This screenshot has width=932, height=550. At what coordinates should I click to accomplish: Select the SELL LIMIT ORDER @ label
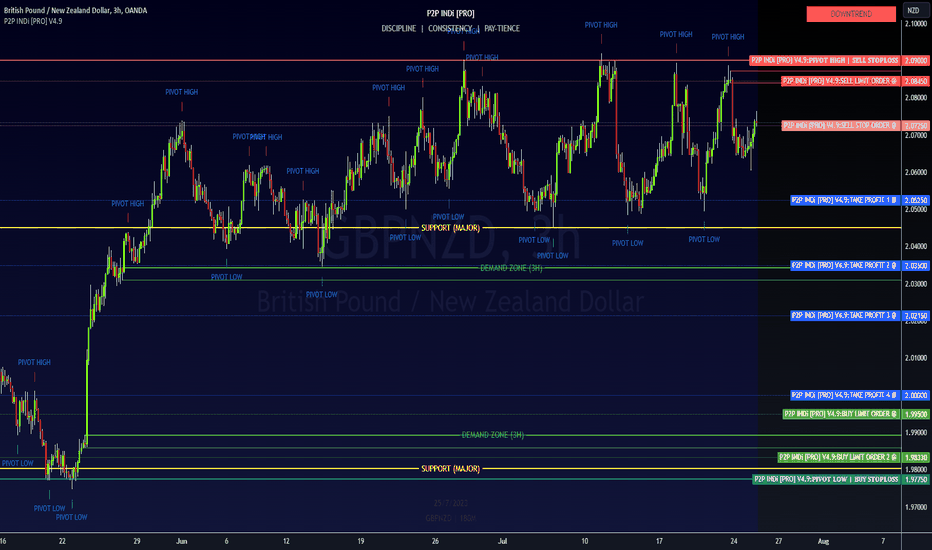tap(840, 81)
